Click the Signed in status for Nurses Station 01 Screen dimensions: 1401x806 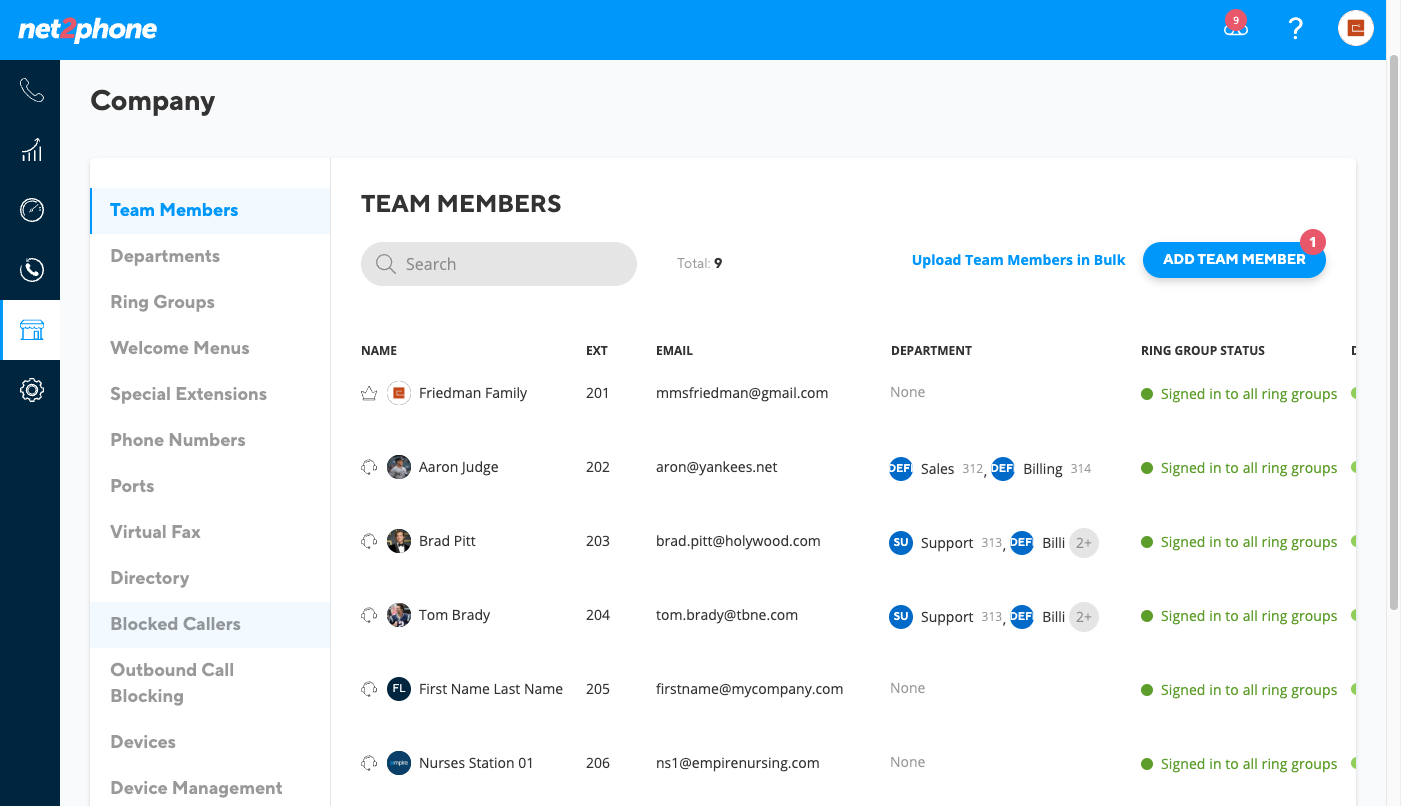1239,764
